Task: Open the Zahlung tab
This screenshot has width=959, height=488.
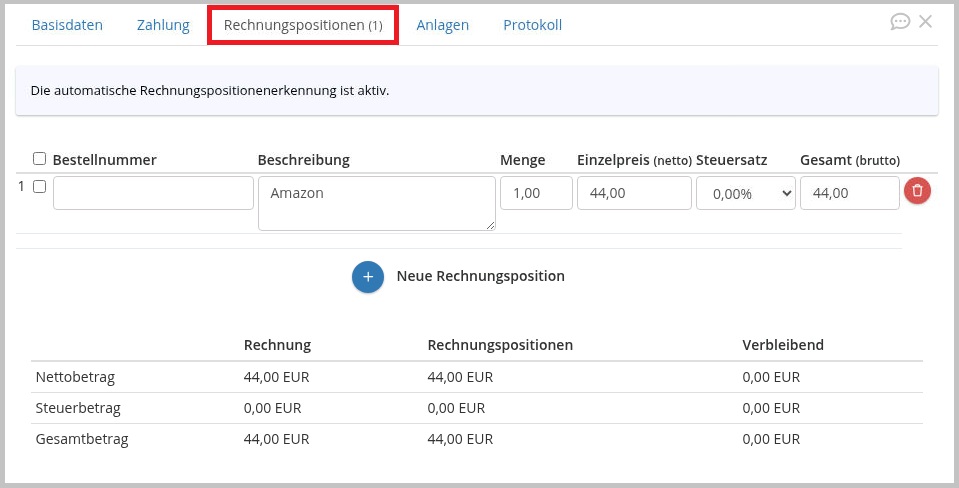Action: click(163, 25)
